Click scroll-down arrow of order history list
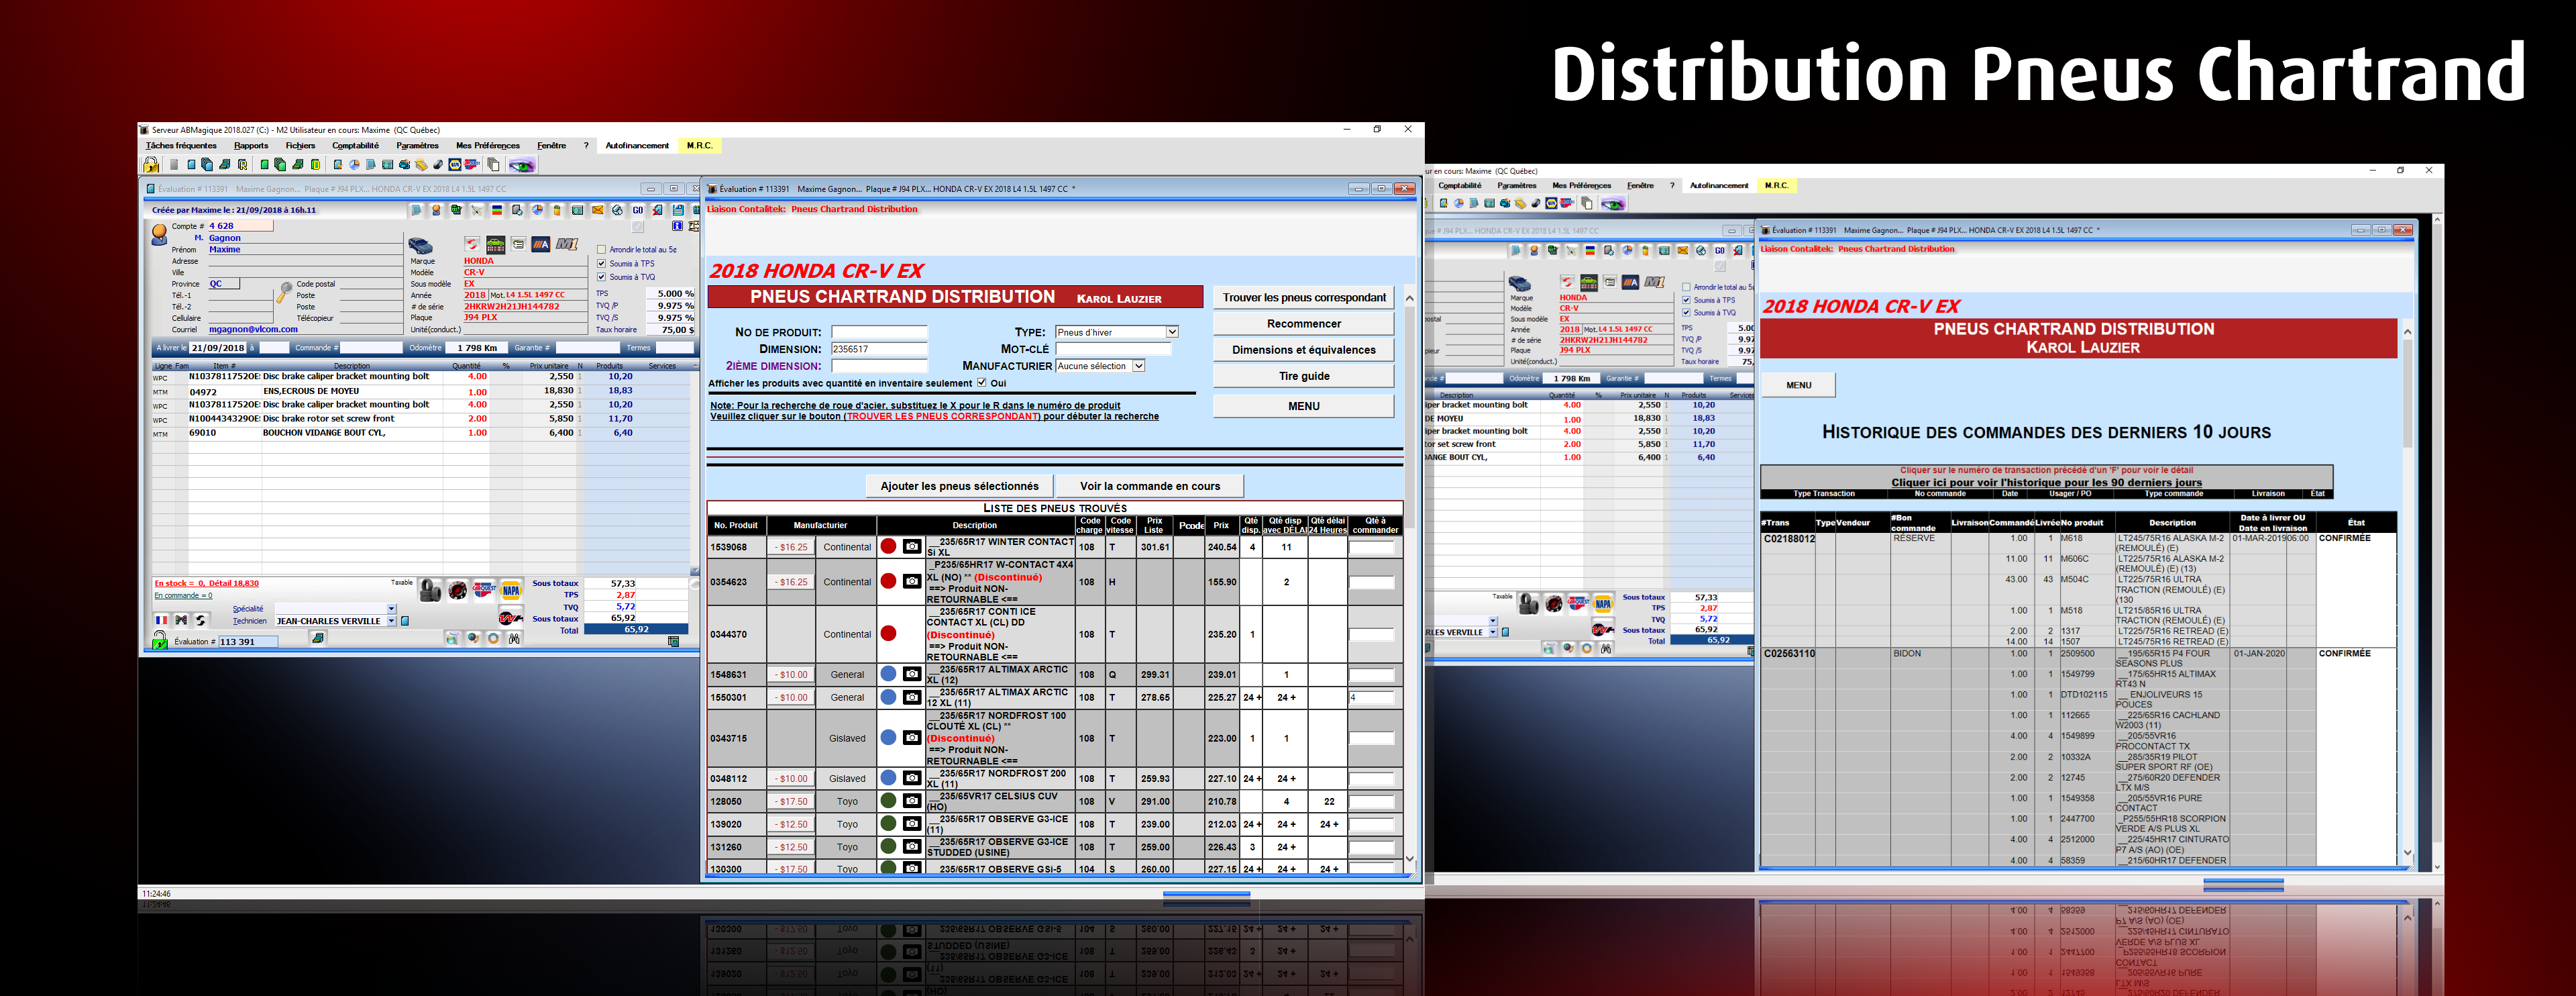 (2407, 853)
